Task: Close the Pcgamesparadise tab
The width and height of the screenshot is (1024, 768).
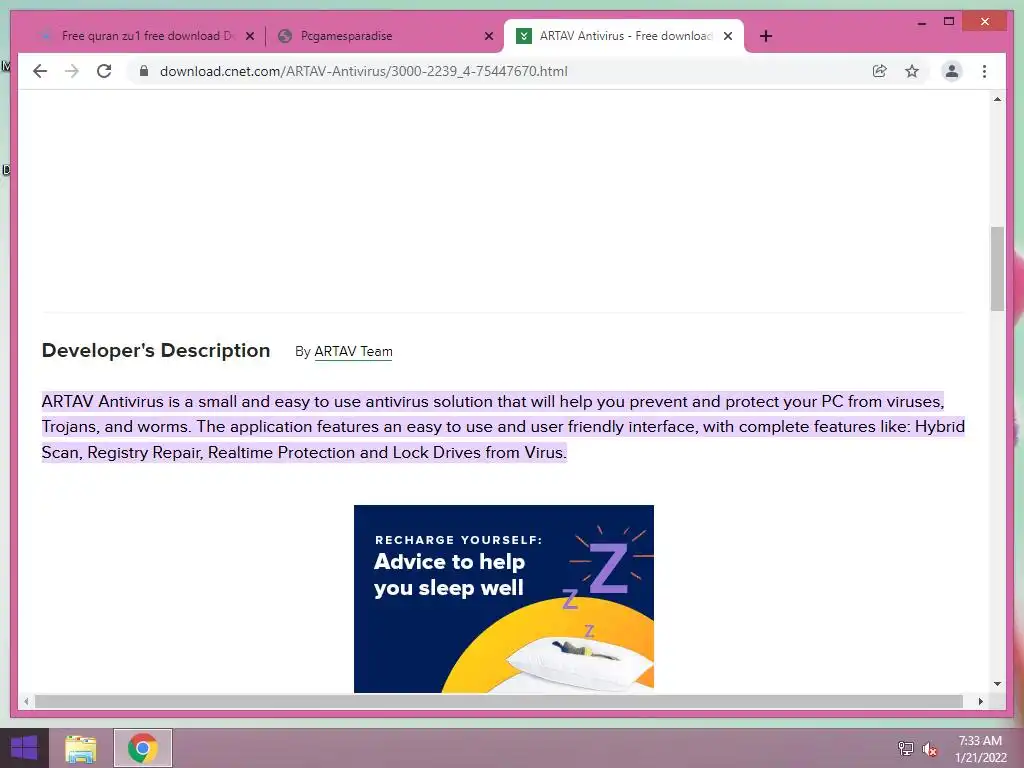Action: click(x=488, y=37)
